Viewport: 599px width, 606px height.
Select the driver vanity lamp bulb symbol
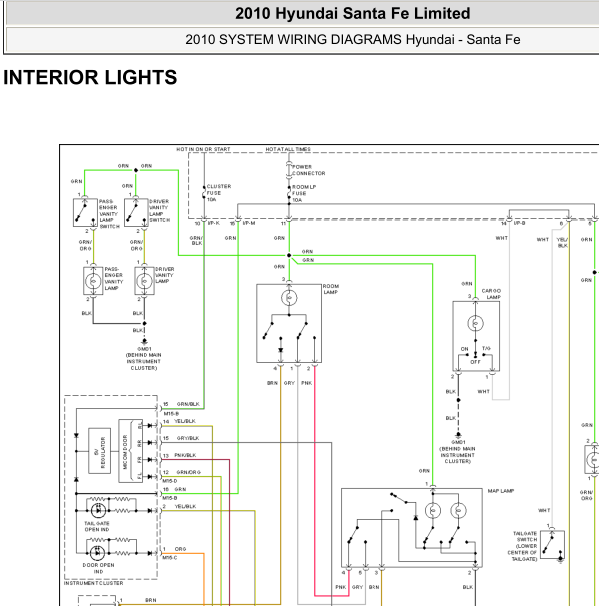(x=144, y=281)
